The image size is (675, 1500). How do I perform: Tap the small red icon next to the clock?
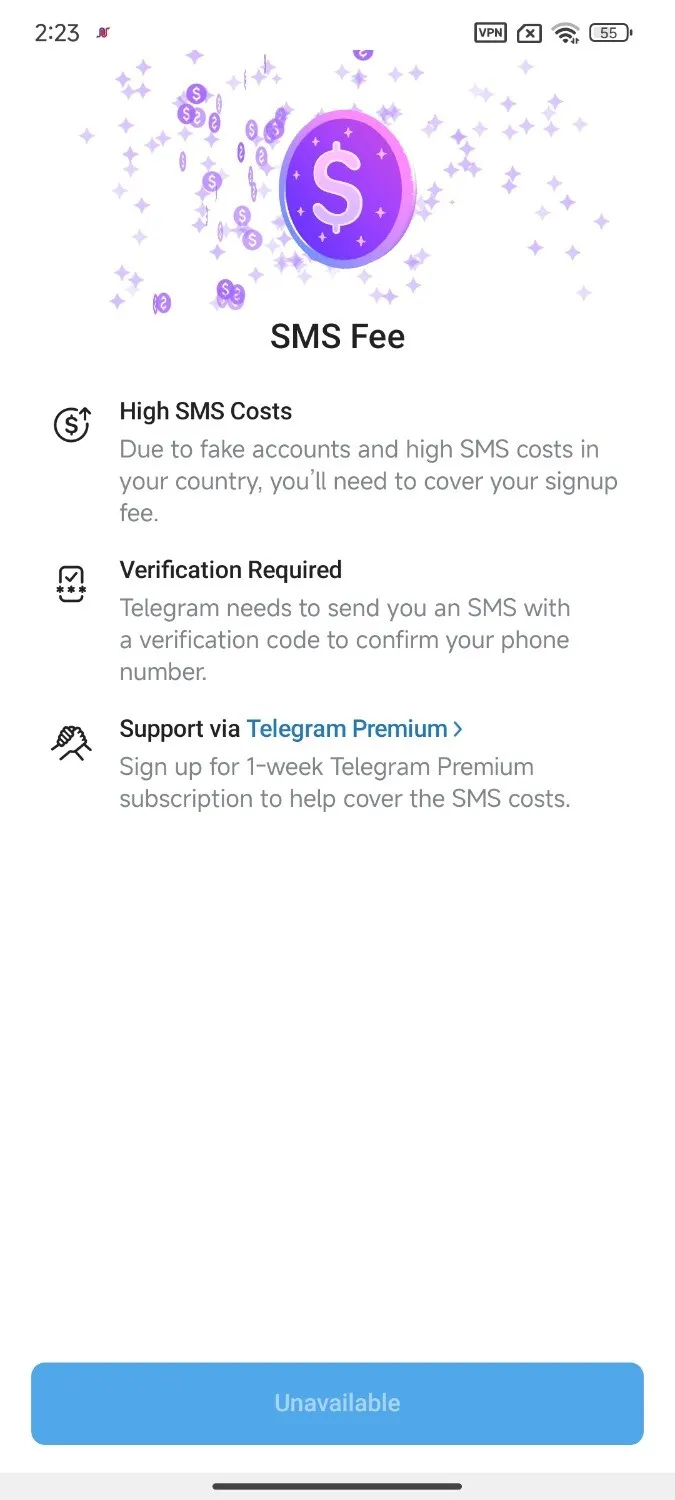(x=103, y=33)
